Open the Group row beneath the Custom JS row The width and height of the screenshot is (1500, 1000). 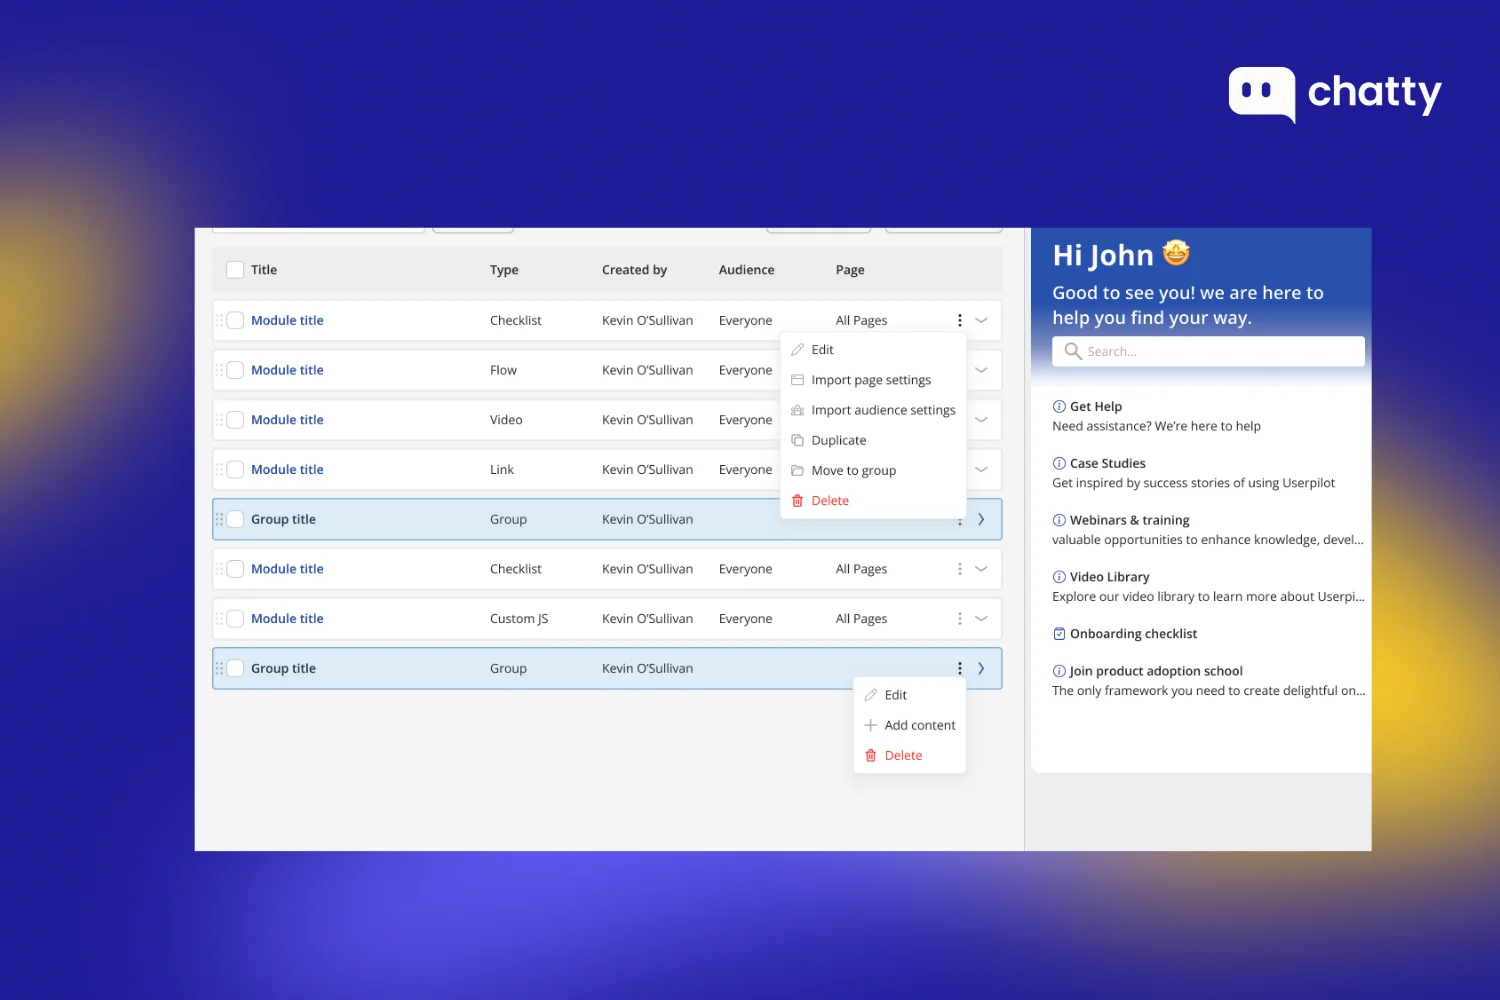pyautogui.click(x=981, y=669)
